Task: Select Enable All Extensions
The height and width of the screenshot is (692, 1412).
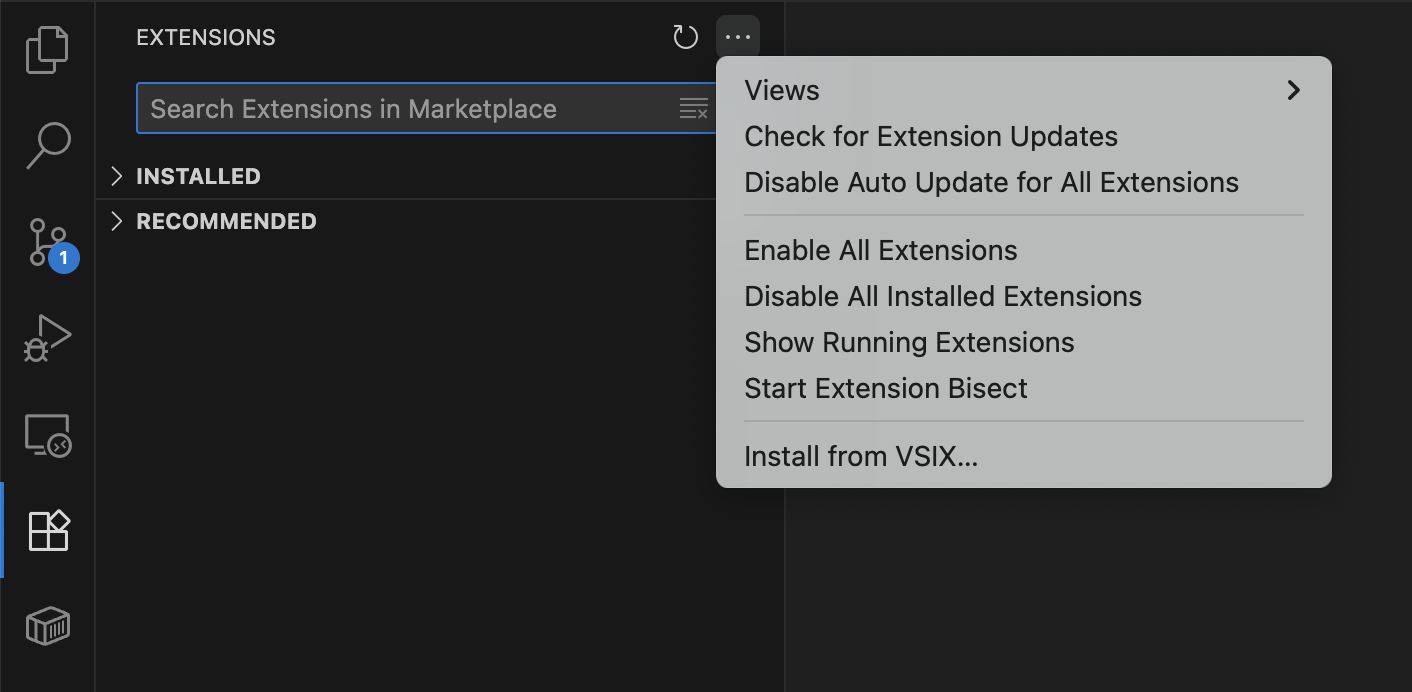Action: [880, 250]
